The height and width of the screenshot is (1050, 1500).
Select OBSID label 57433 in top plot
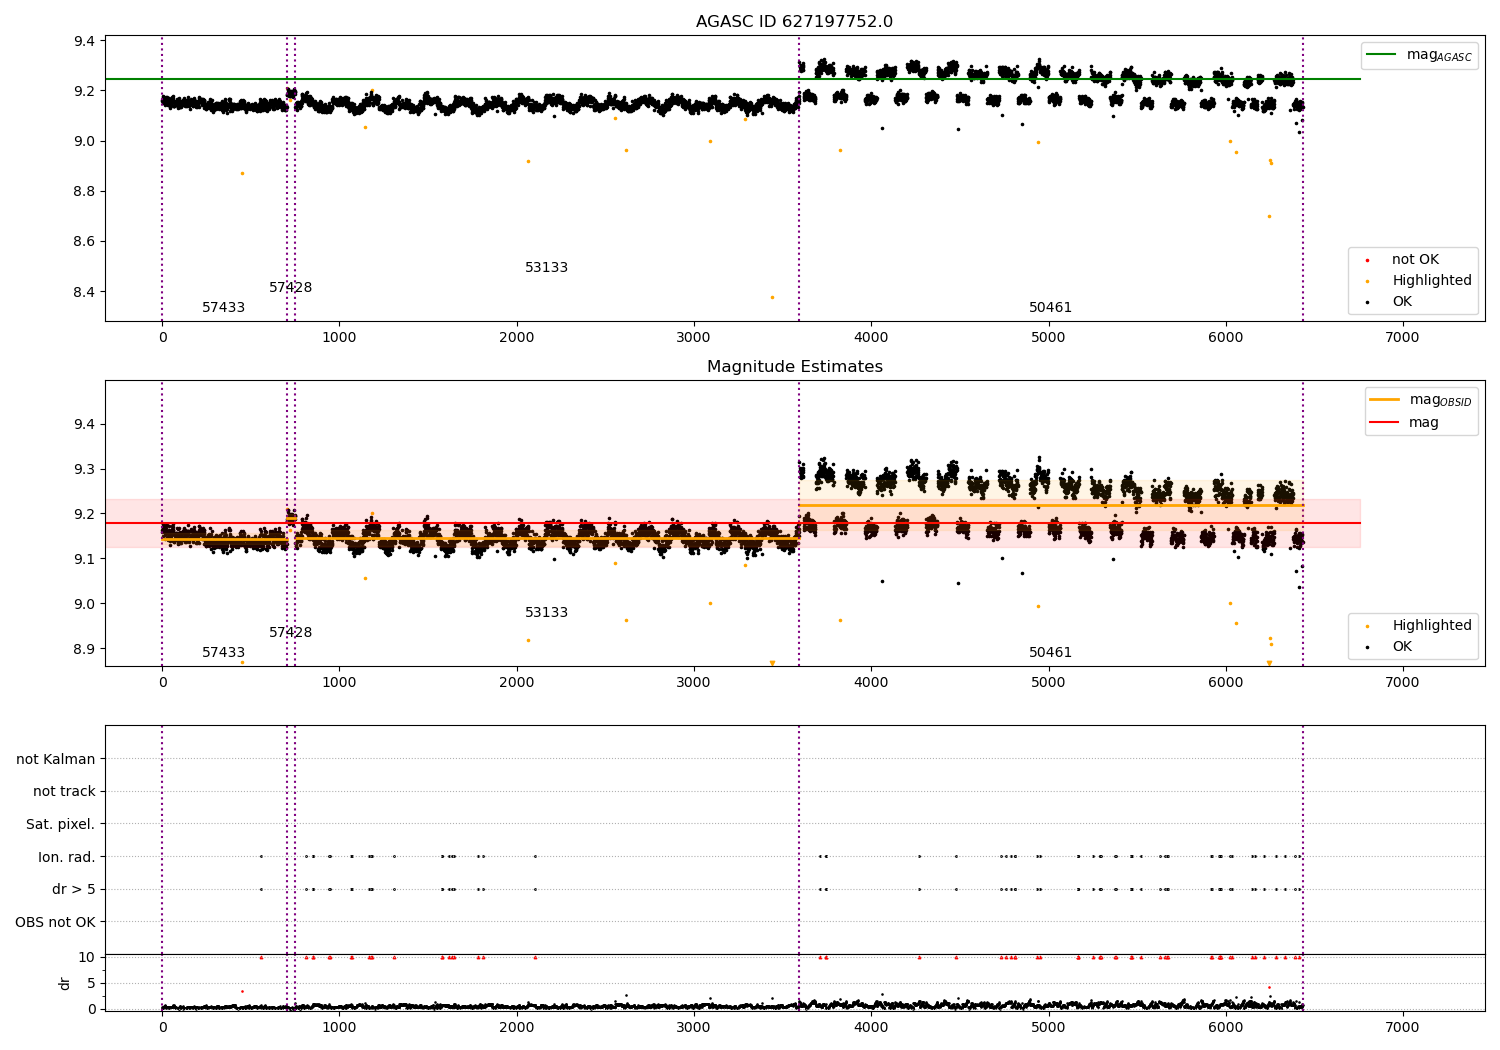223,308
